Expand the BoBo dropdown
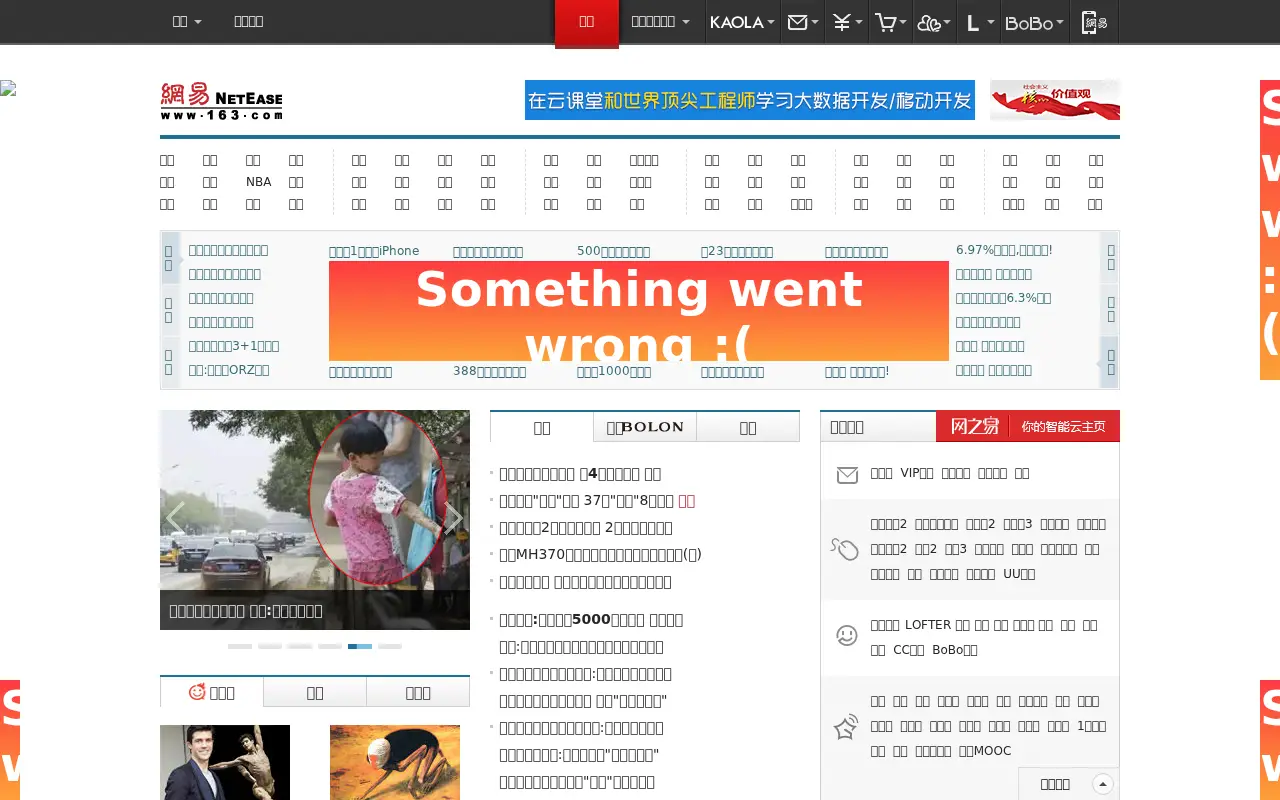Viewport: 1280px width, 800px height. 1035,22
